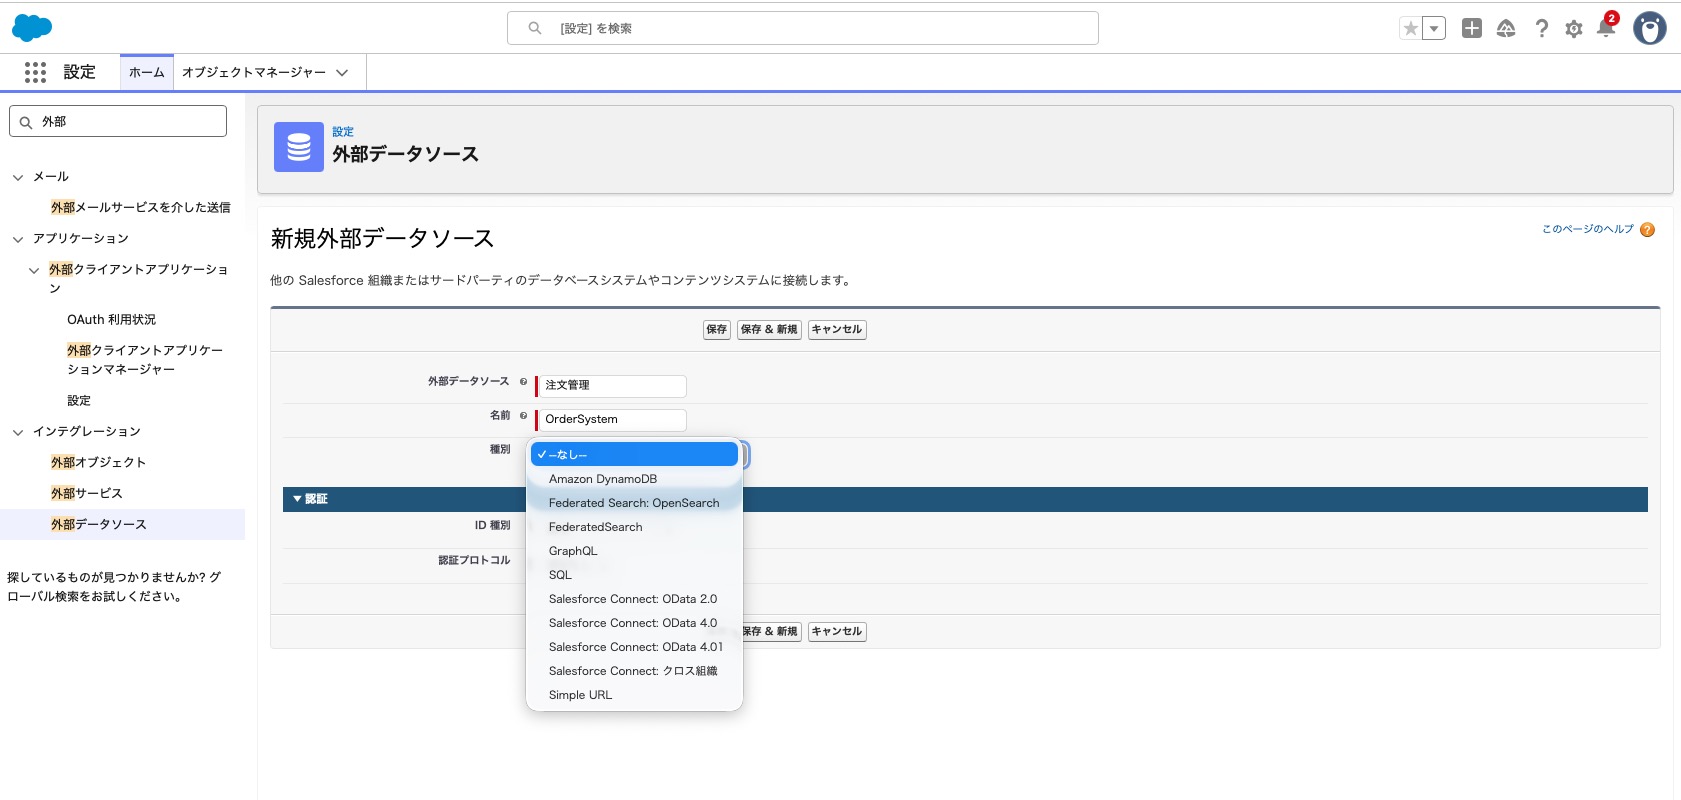Select SQL type option
This screenshot has height=800, width=1681.
[634, 575]
